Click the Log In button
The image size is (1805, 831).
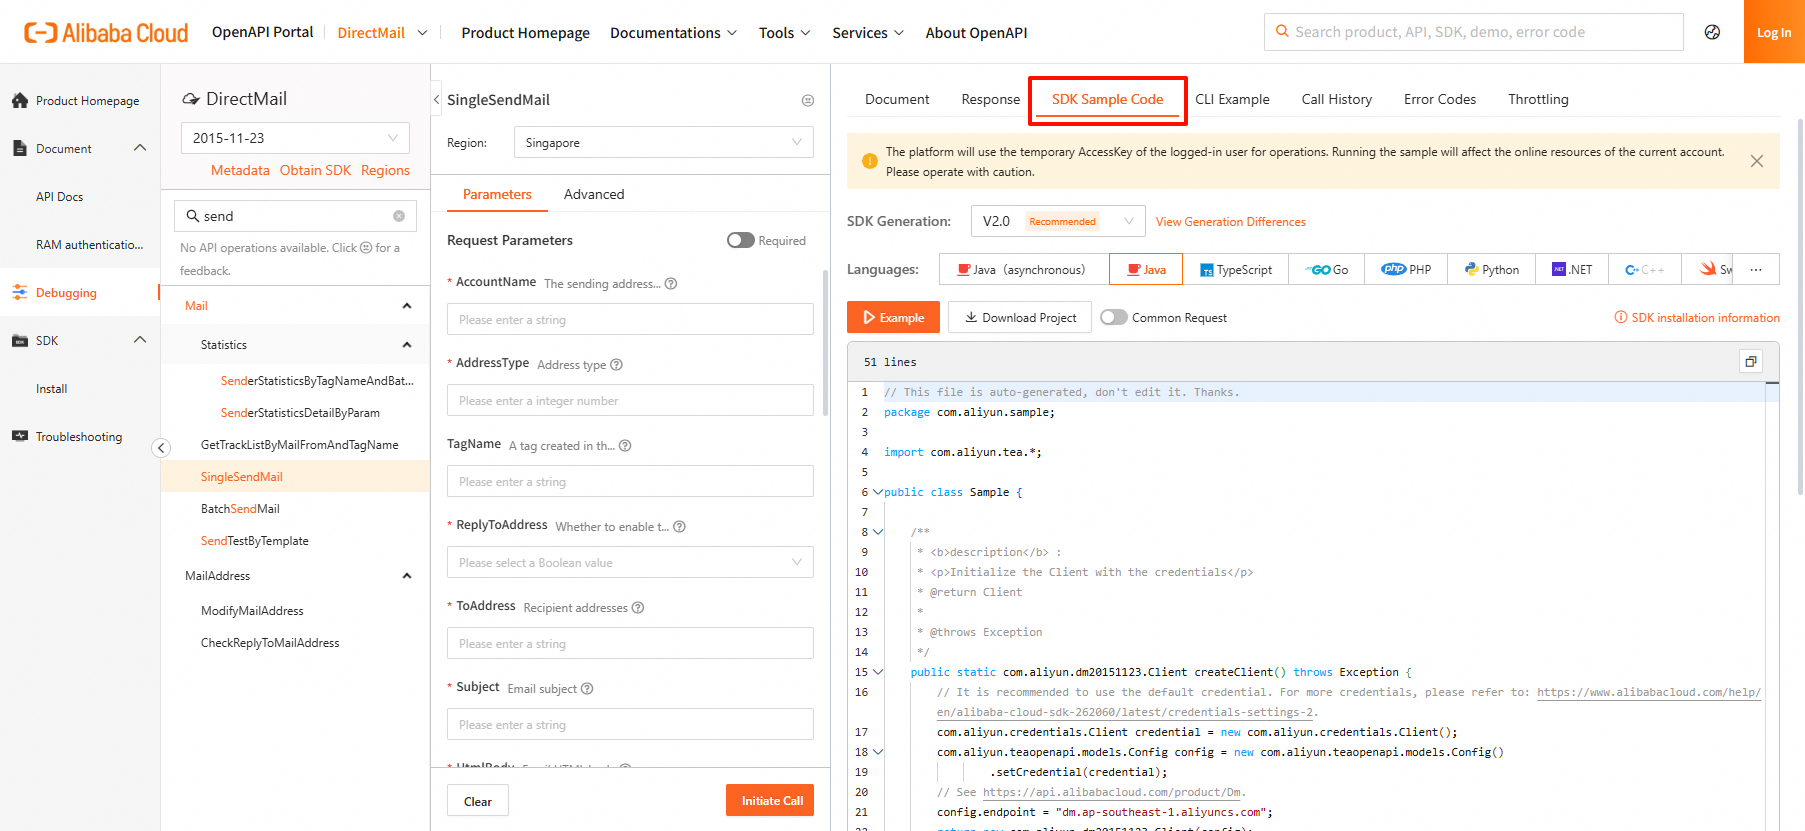[1774, 32]
